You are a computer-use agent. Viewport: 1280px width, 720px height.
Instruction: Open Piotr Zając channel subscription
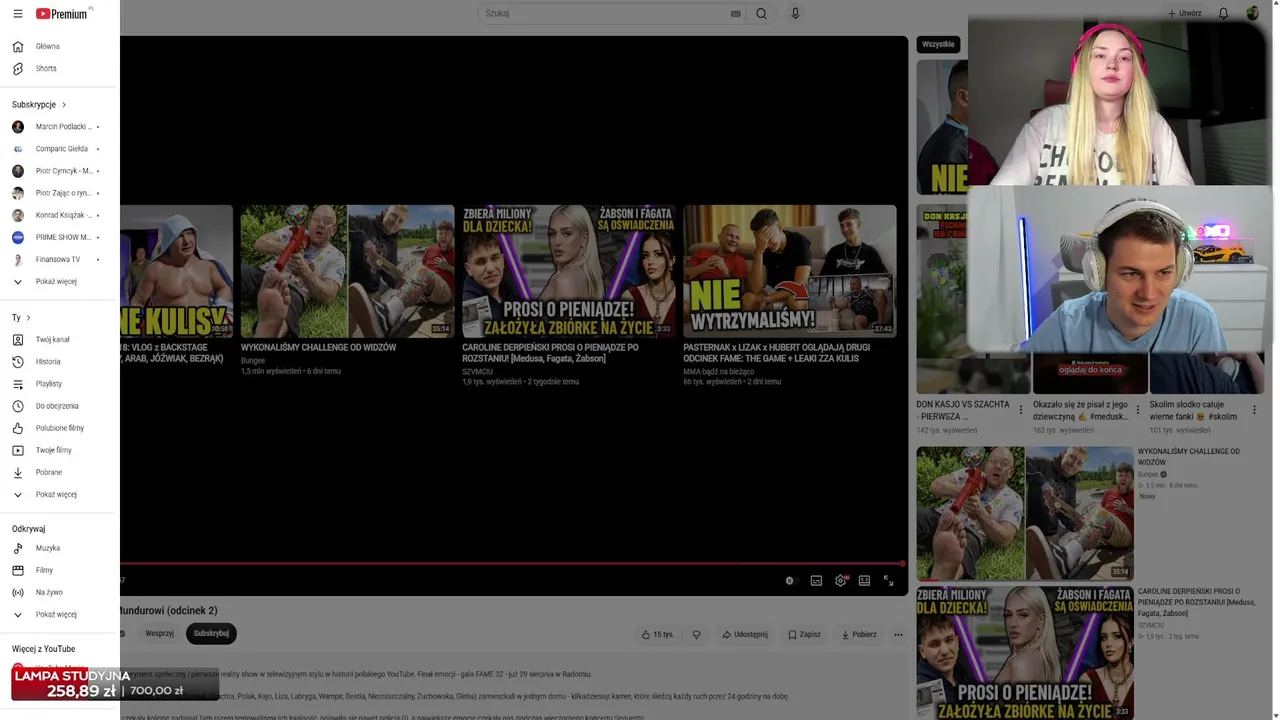60,193
